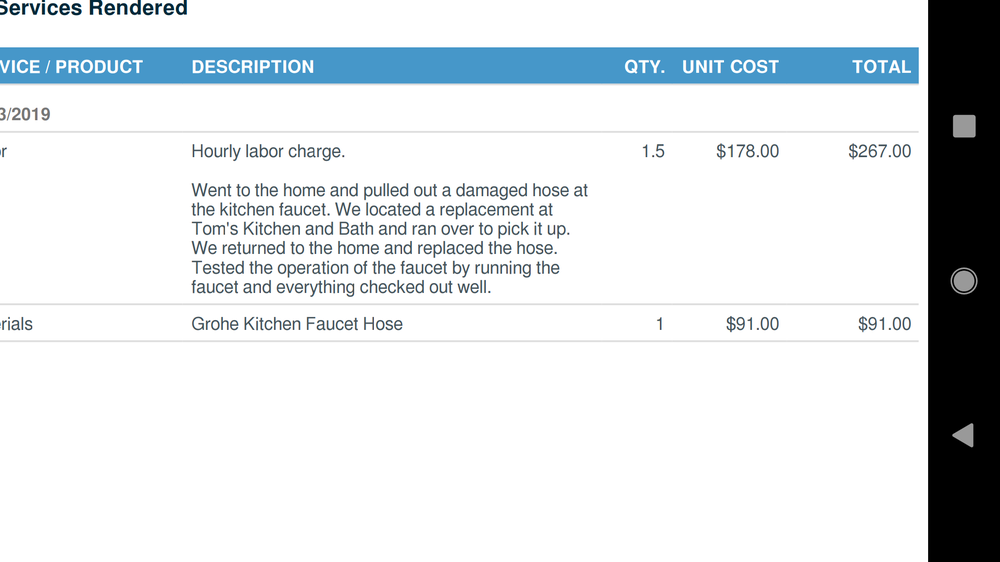Select the Hourly labor charge text
The image size is (1000, 562).
tap(268, 152)
